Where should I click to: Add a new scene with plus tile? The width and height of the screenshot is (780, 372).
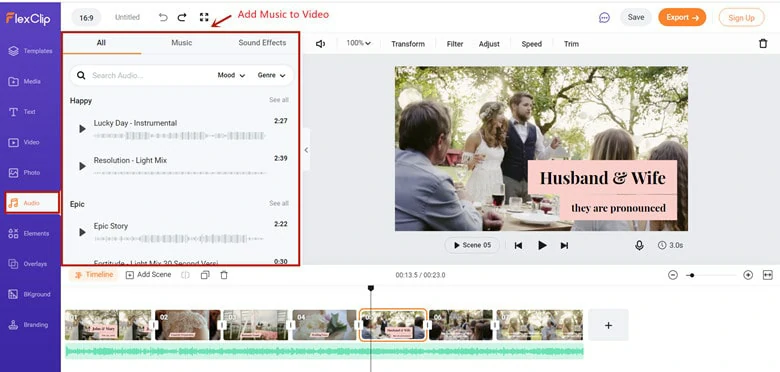[608, 325]
